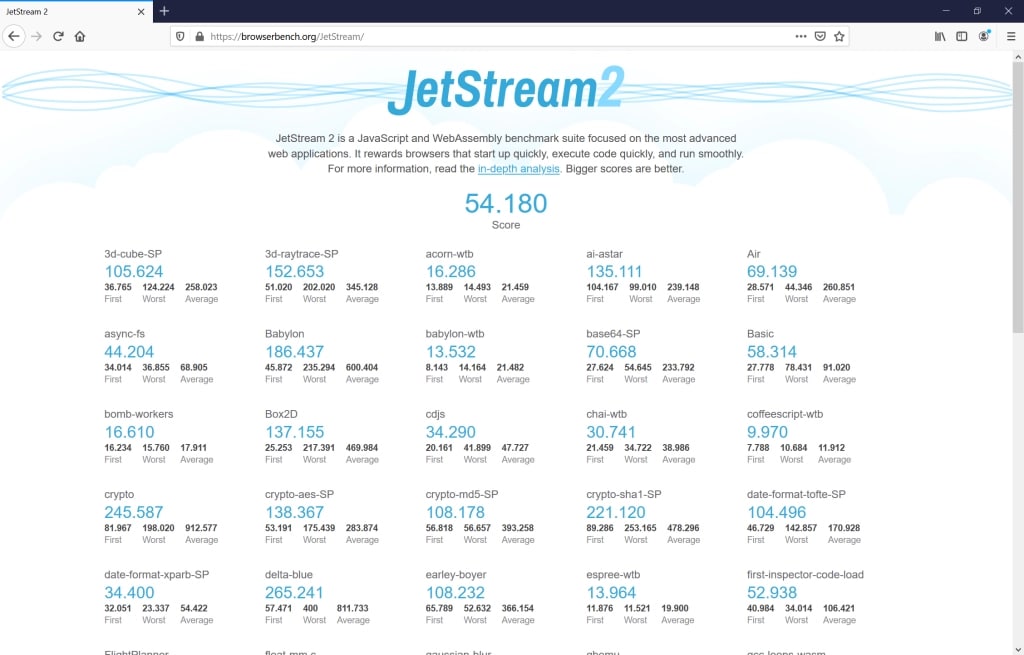View site security padlock details
This screenshot has height=655, width=1024.
coord(200,37)
